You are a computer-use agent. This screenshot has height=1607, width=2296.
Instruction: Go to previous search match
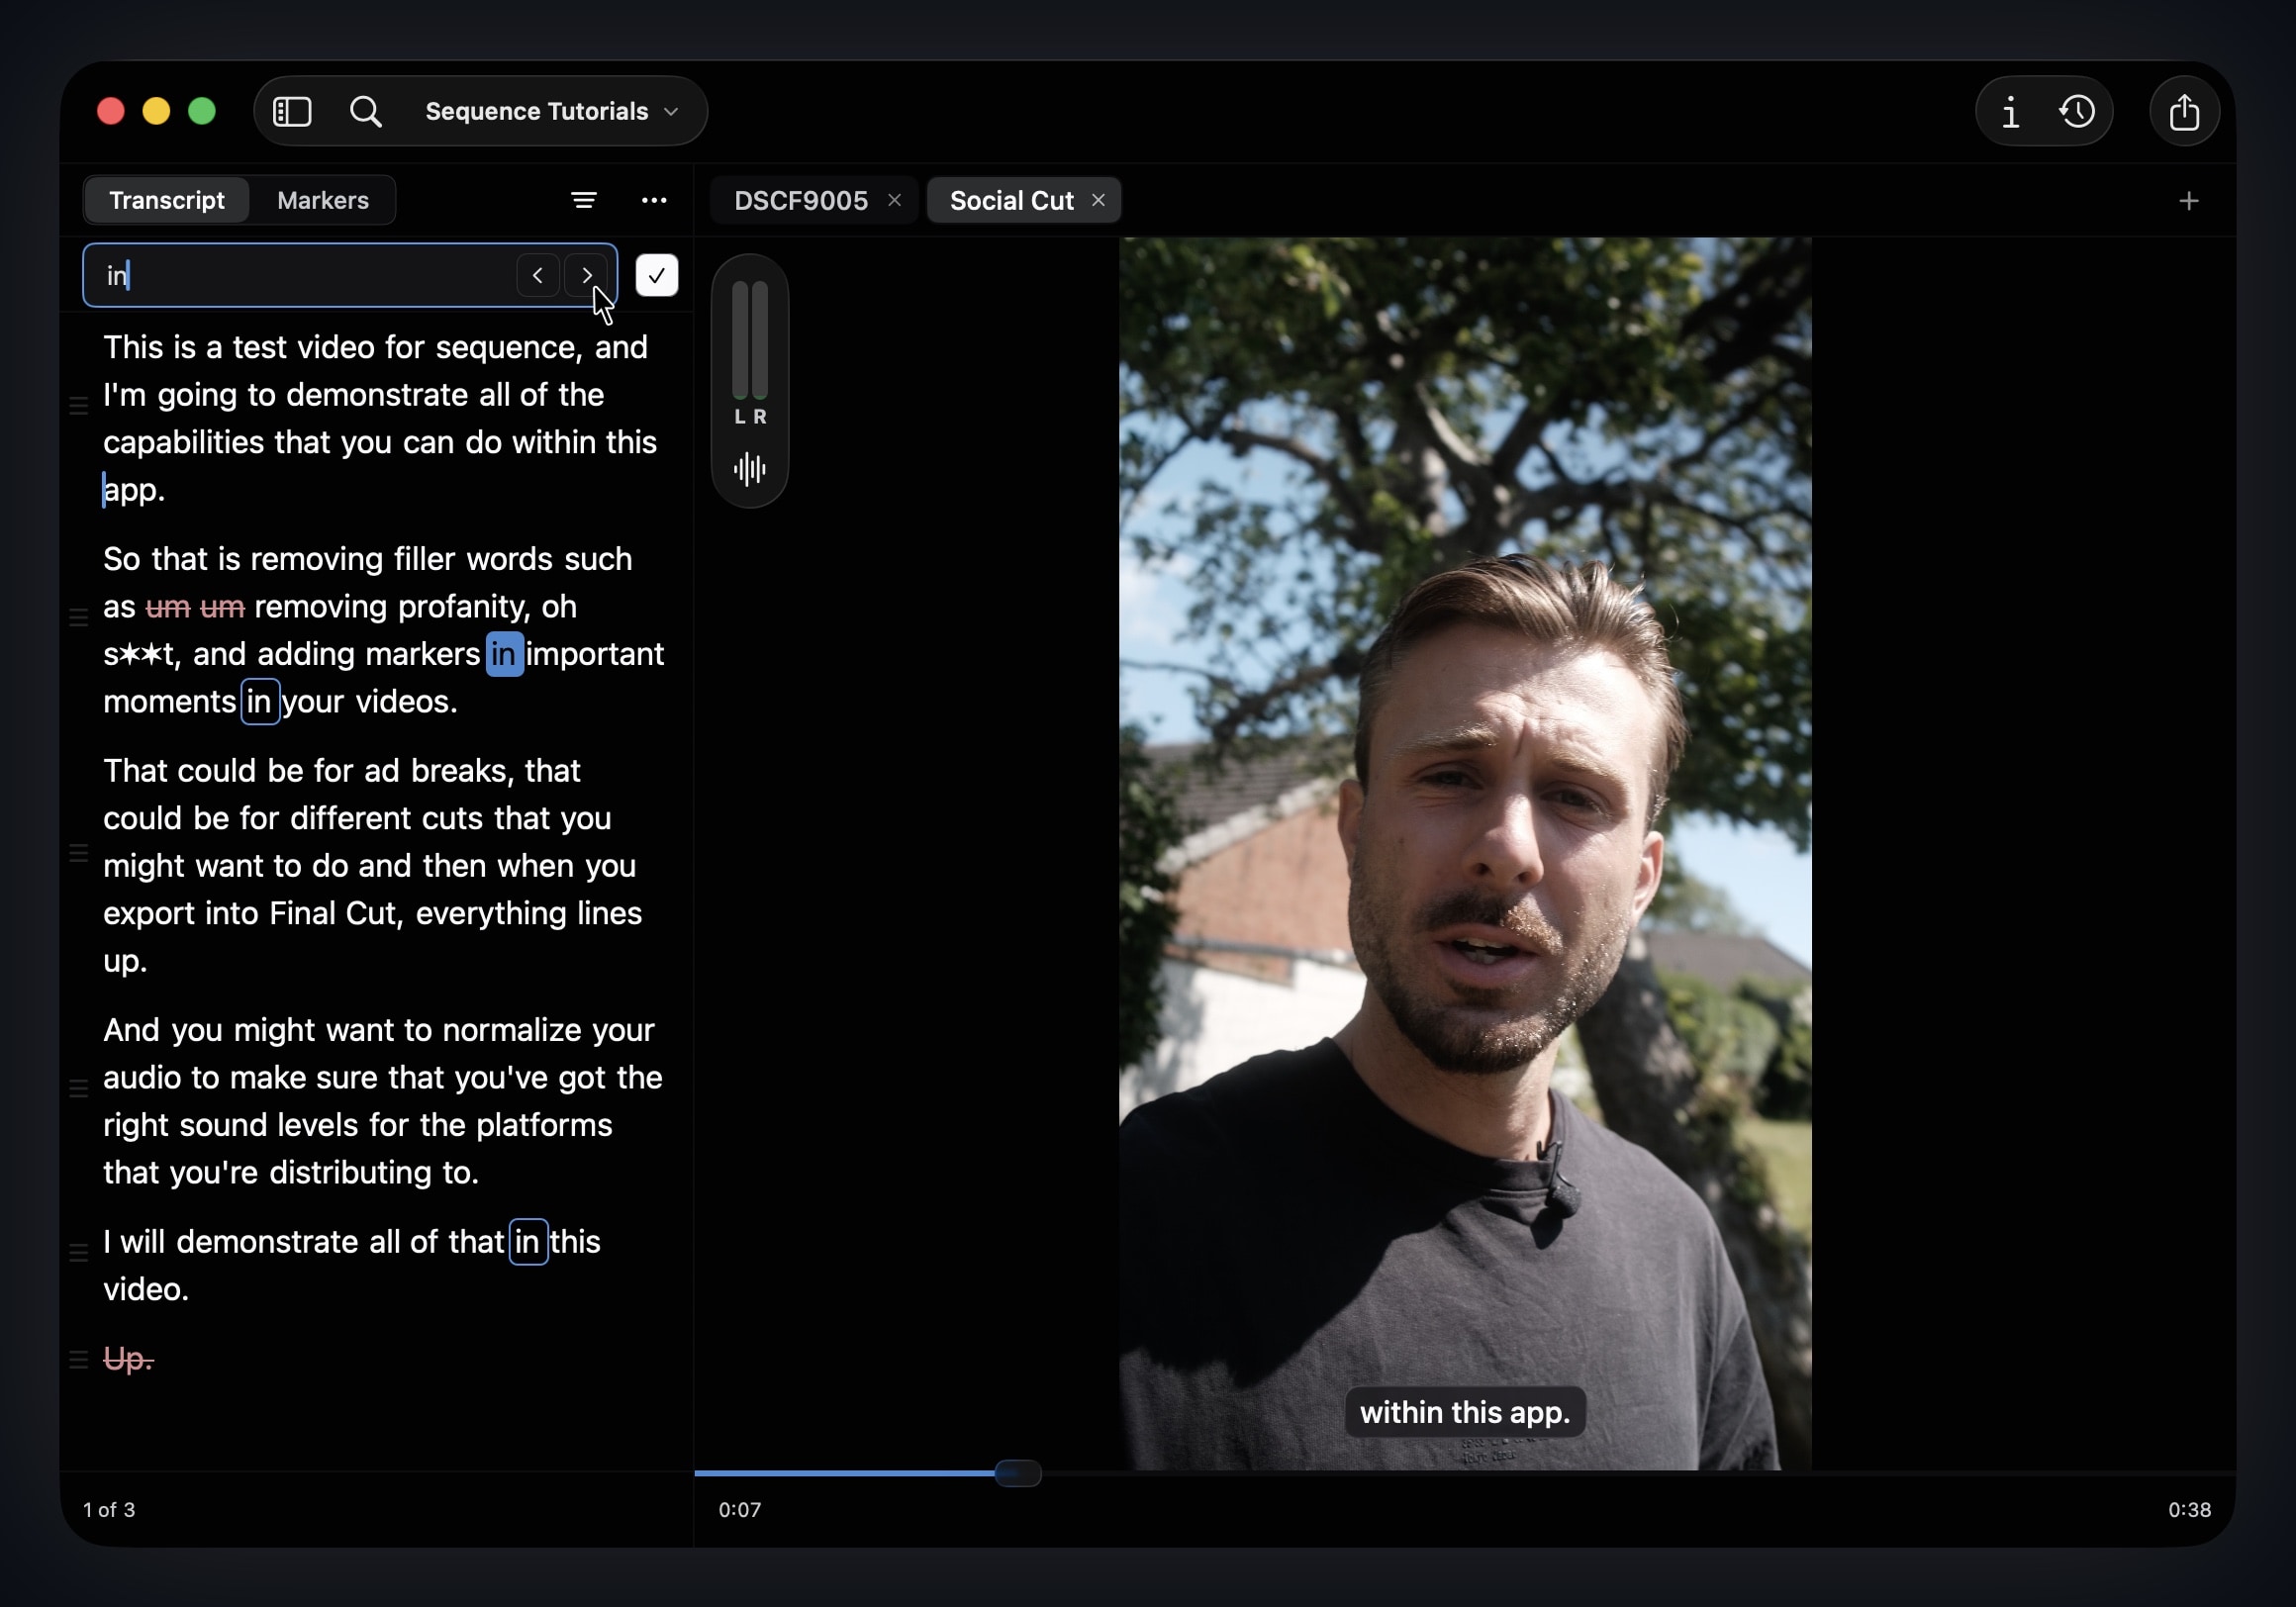pos(538,275)
